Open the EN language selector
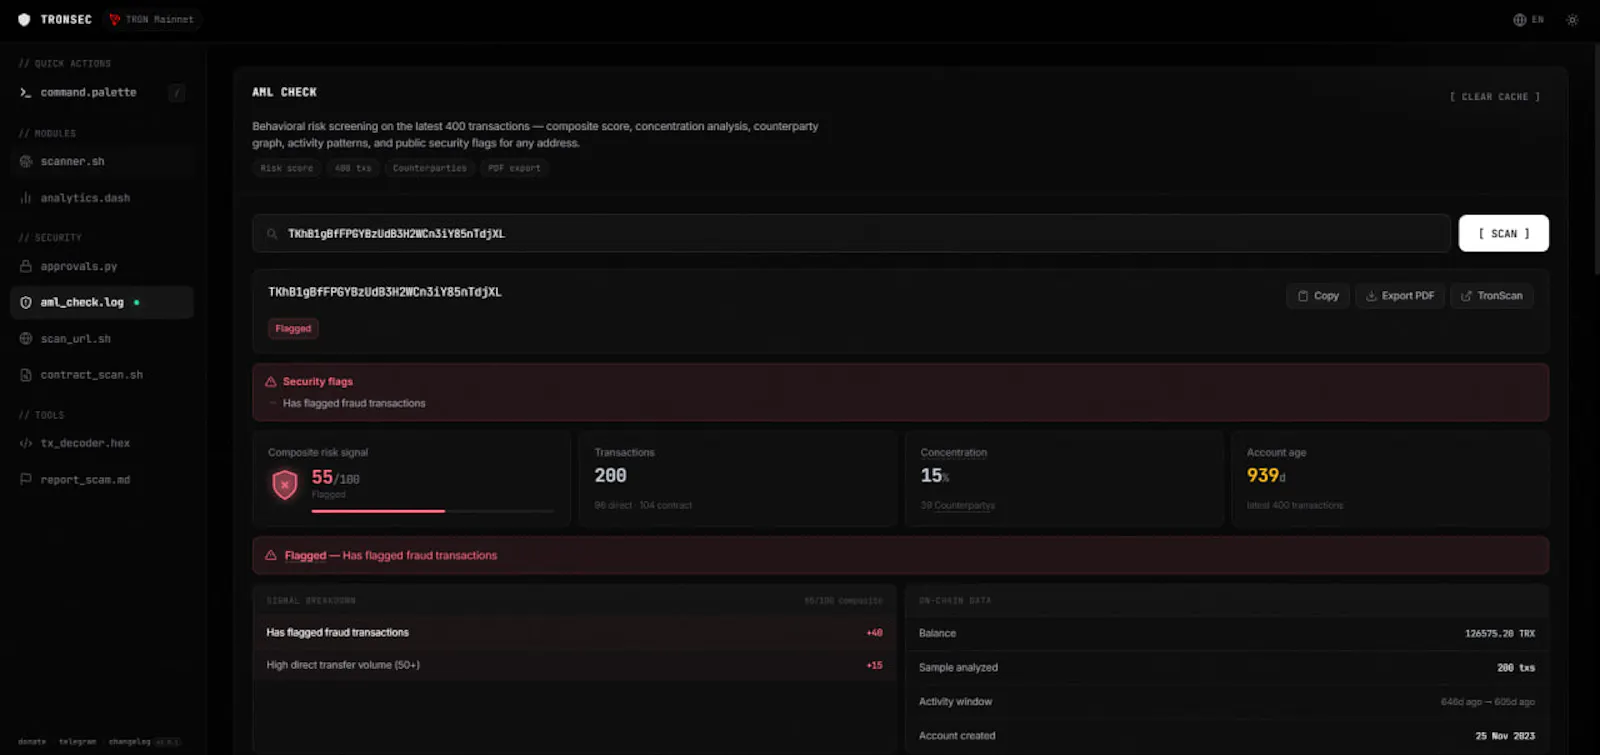The width and height of the screenshot is (1600, 755). (1529, 19)
